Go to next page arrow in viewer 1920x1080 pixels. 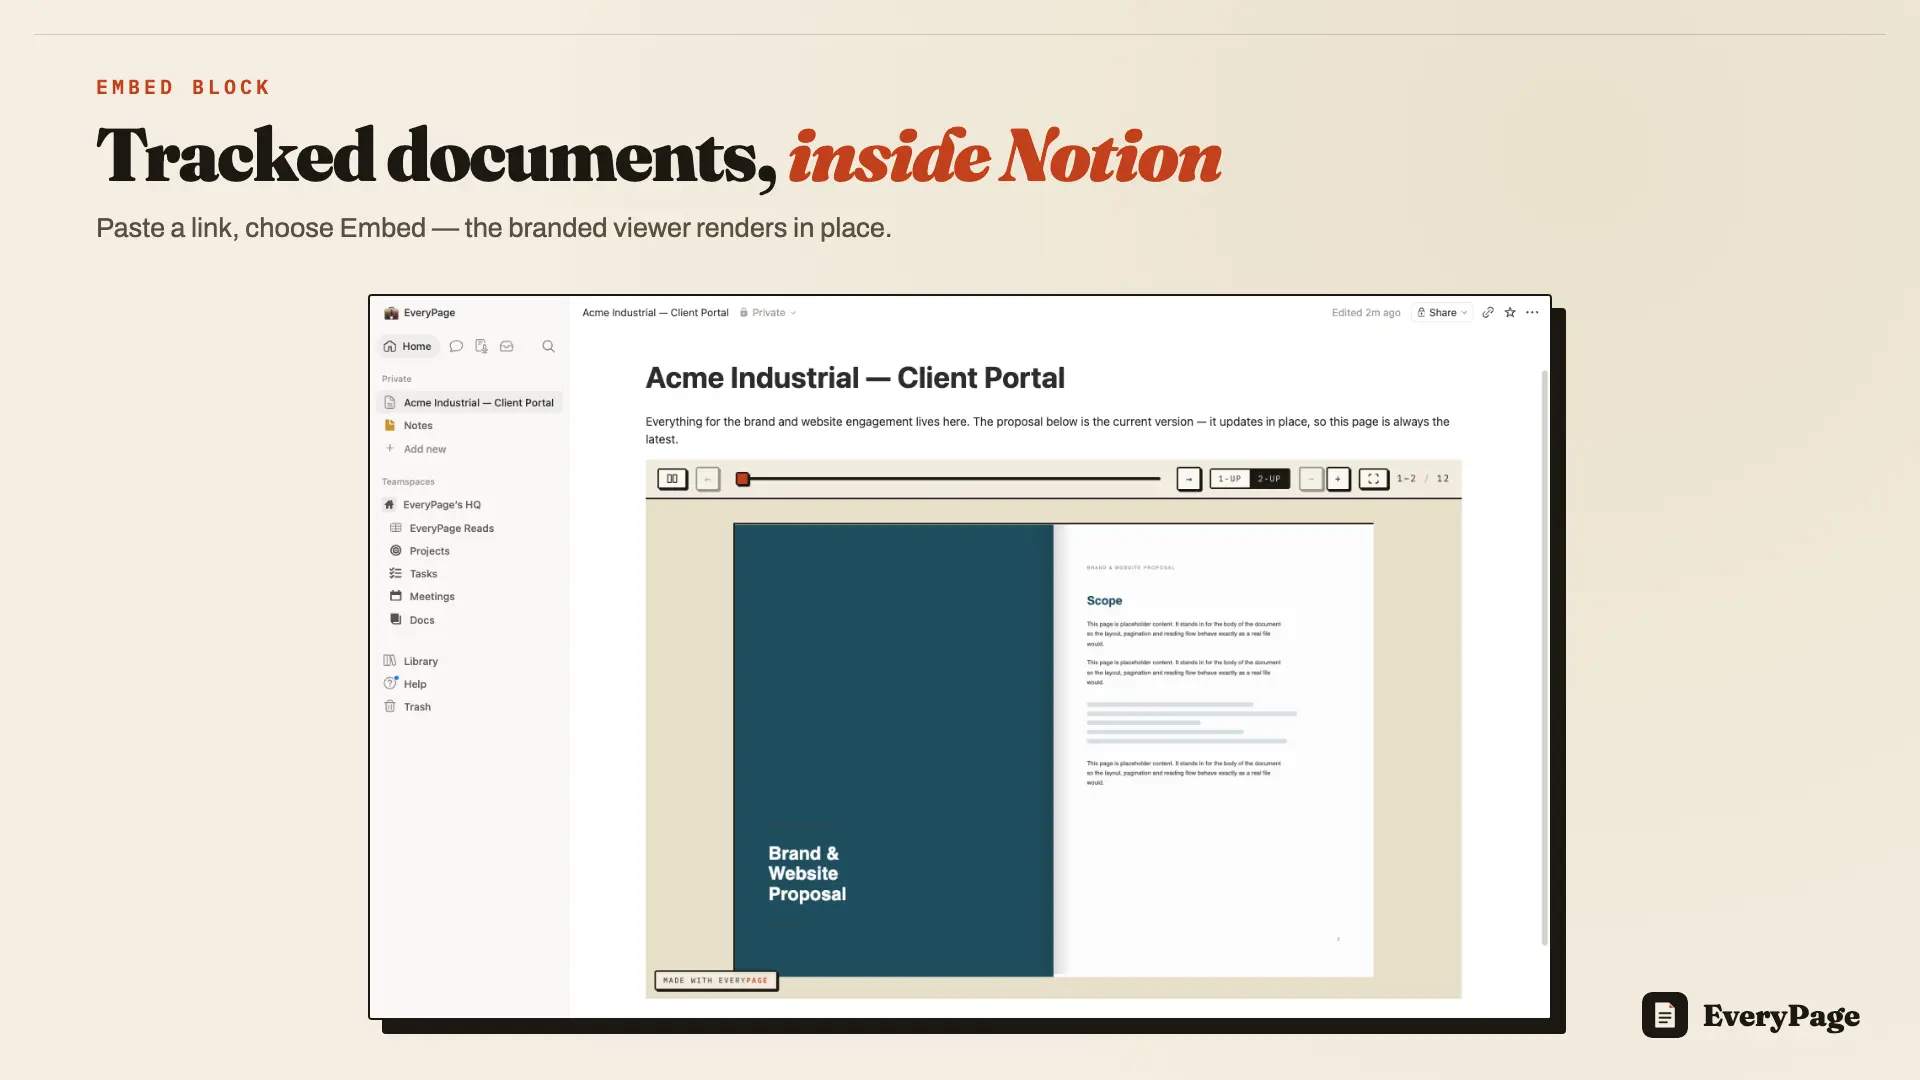pos(1188,479)
